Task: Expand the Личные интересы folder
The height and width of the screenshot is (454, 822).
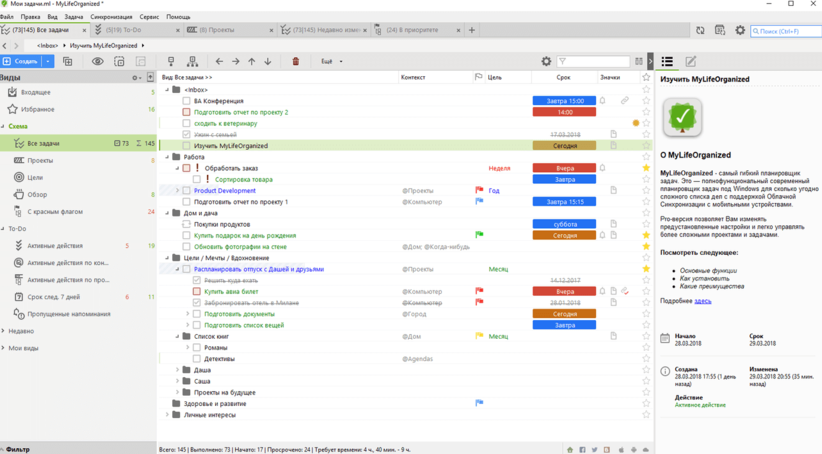Action: point(168,415)
